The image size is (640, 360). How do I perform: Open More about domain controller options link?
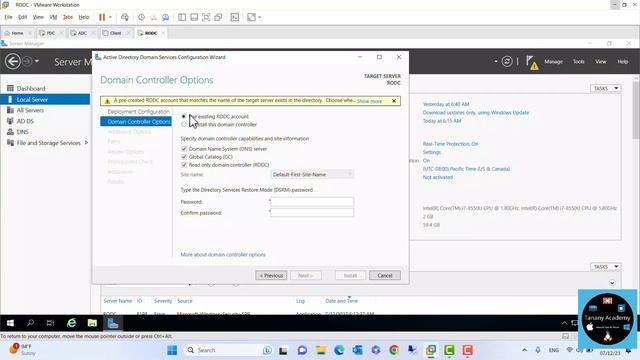coord(223,254)
